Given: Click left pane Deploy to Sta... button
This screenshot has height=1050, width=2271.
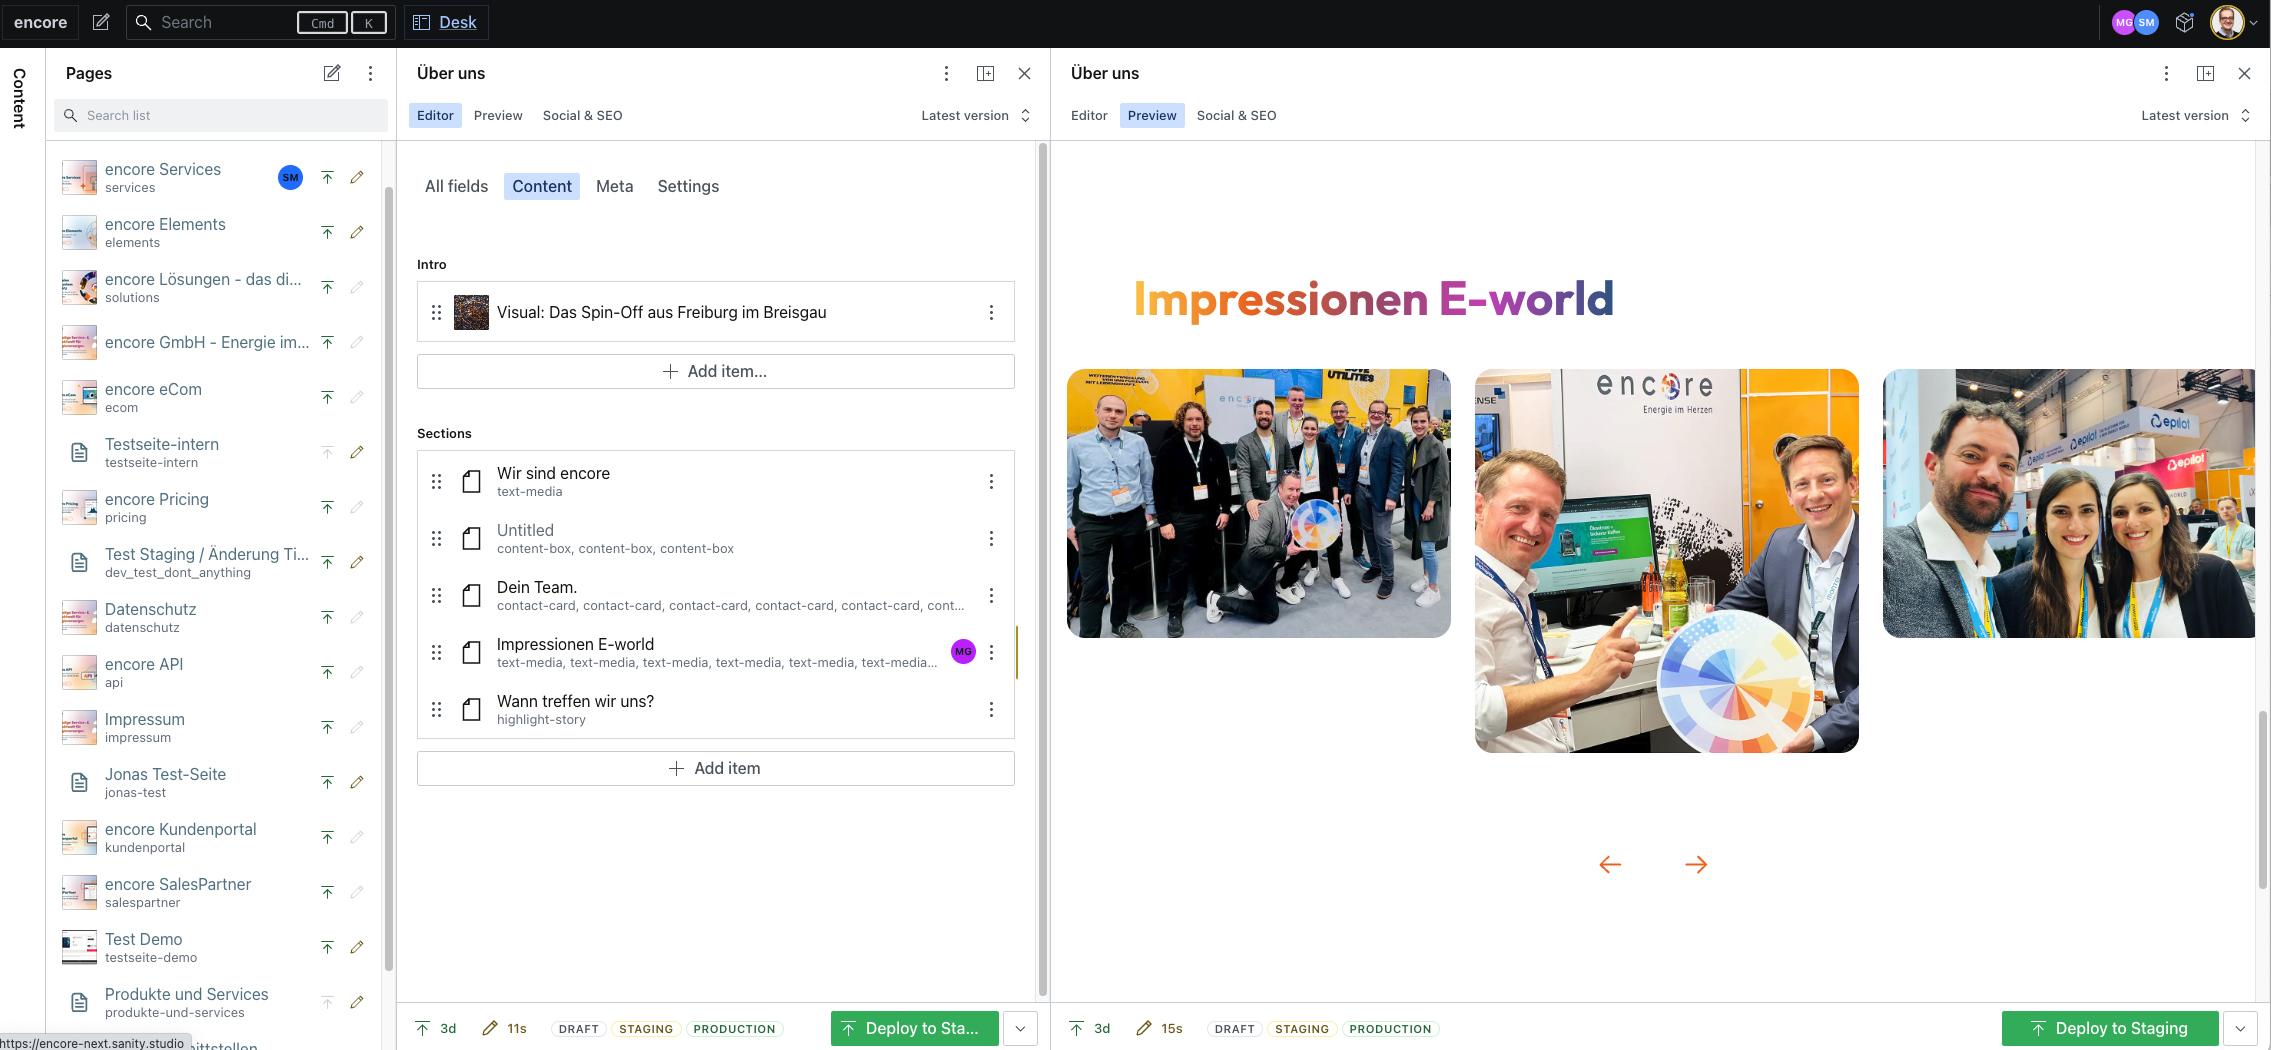Looking at the screenshot, I should tap(914, 1028).
